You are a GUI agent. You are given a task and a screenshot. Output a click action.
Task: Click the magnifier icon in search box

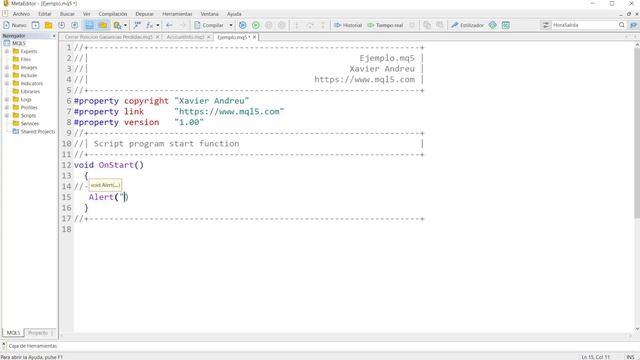[621, 25]
